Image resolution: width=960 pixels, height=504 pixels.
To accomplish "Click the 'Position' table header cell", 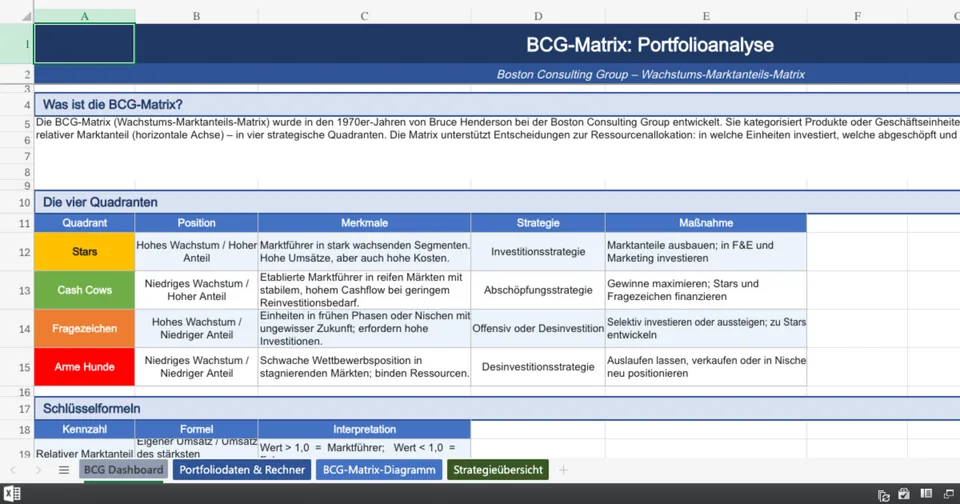I will tap(197, 223).
